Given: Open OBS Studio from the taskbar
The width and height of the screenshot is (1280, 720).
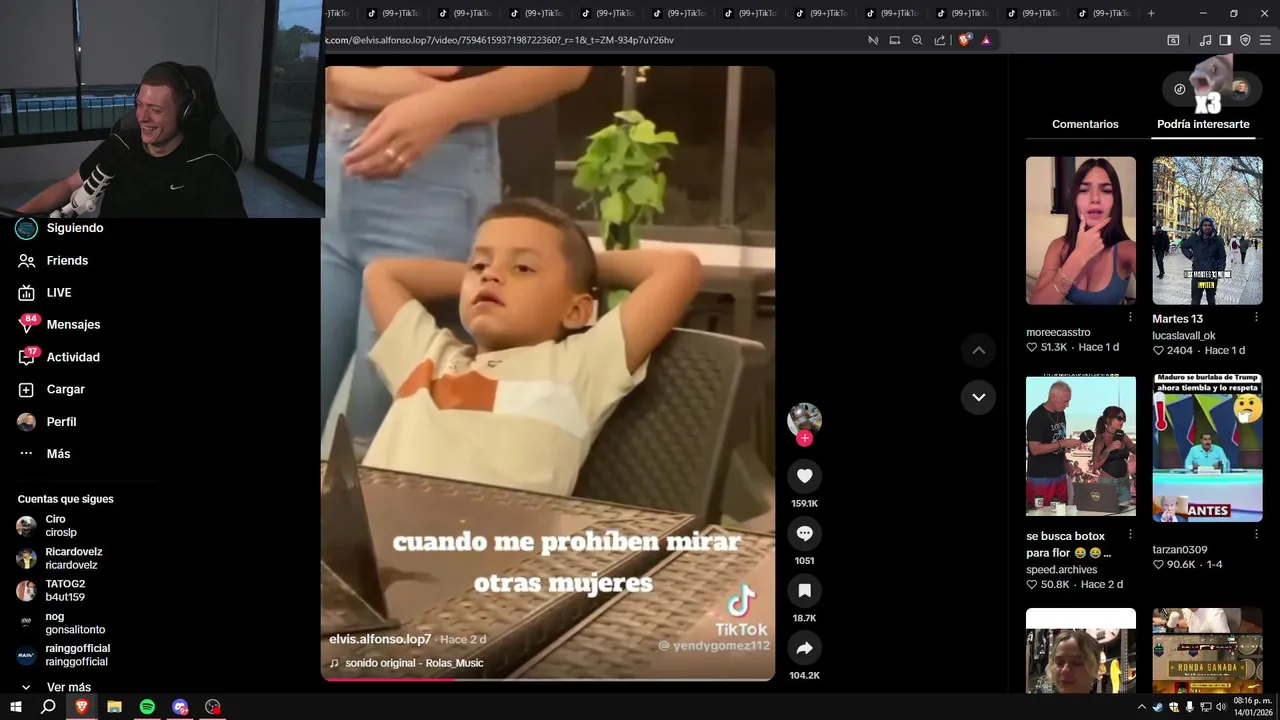Looking at the screenshot, I should click(213, 707).
